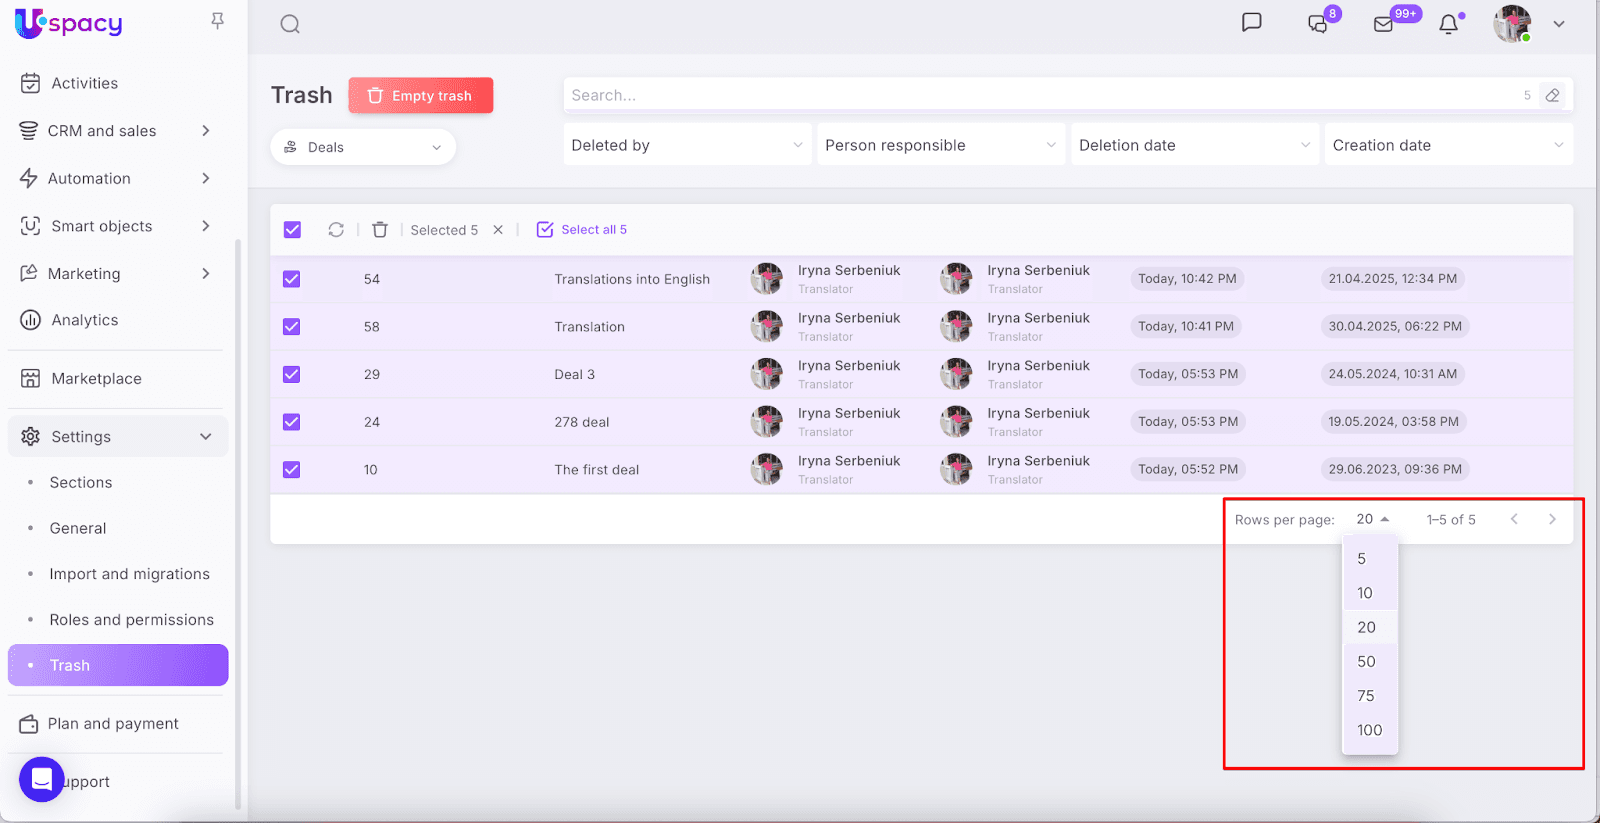
Task: Open Roles and permissions settings section
Action: 131,620
